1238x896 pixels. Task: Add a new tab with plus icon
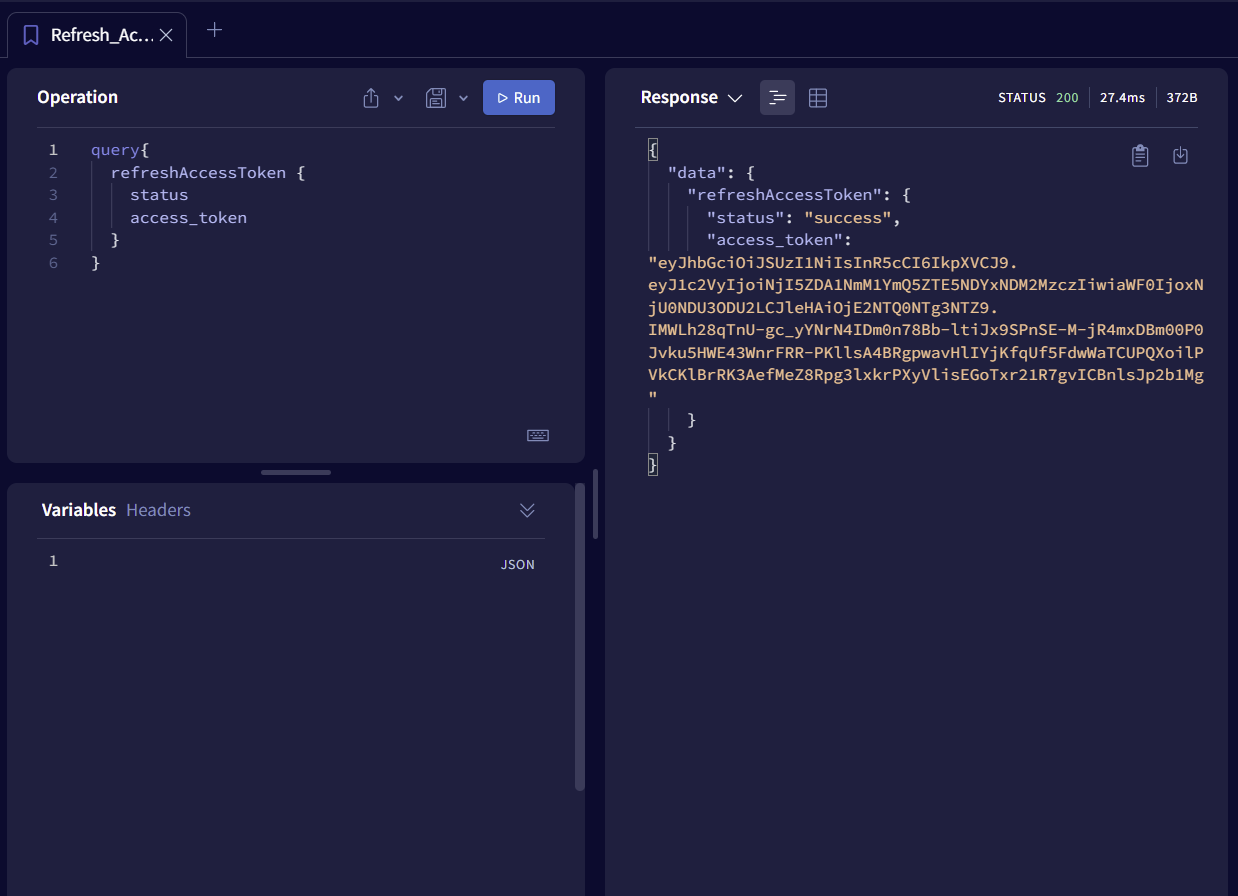(214, 30)
